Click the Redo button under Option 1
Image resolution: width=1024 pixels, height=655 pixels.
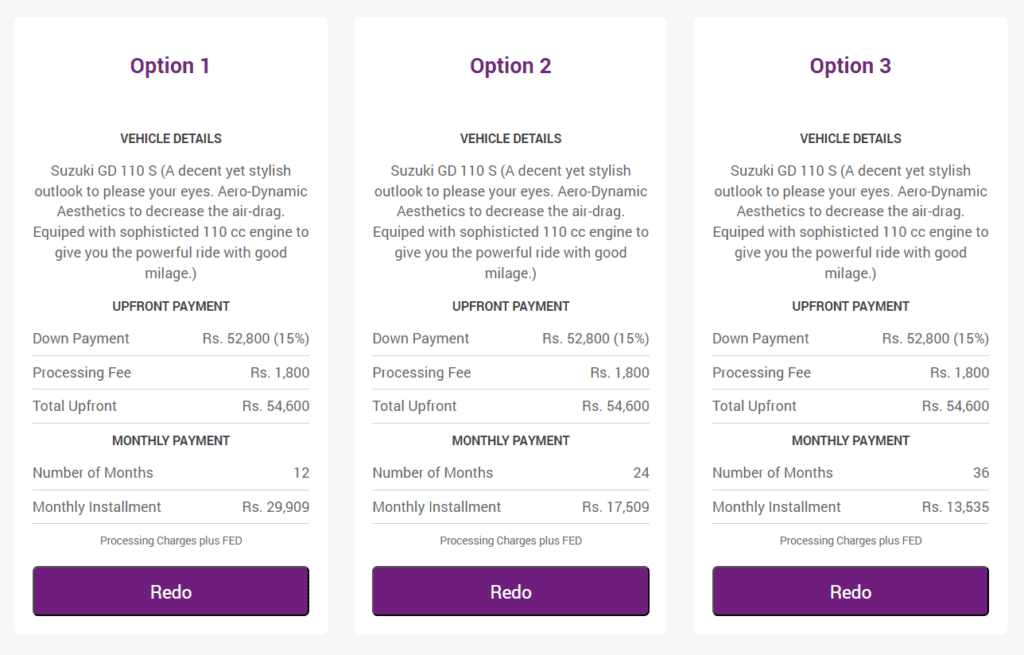click(170, 591)
